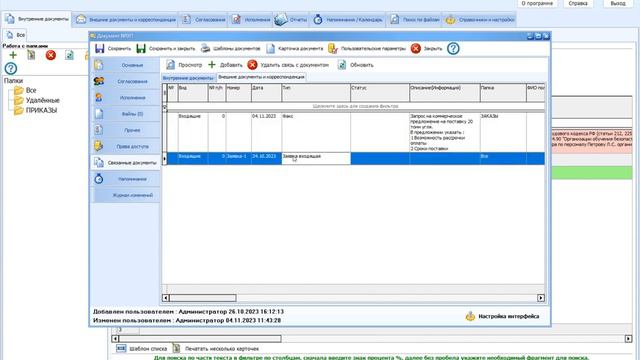Switch to main Внешние документы и корреспонденция tab

tap(126, 20)
